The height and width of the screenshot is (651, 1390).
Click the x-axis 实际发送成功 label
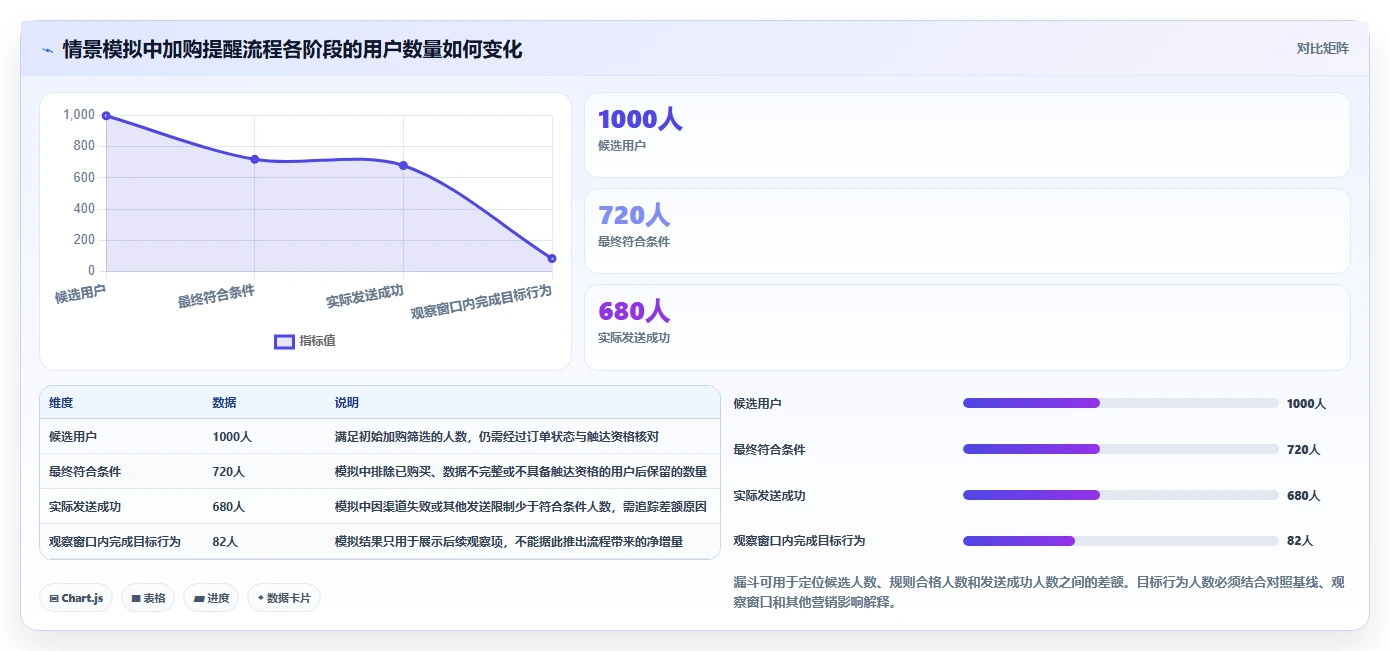coord(365,296)
